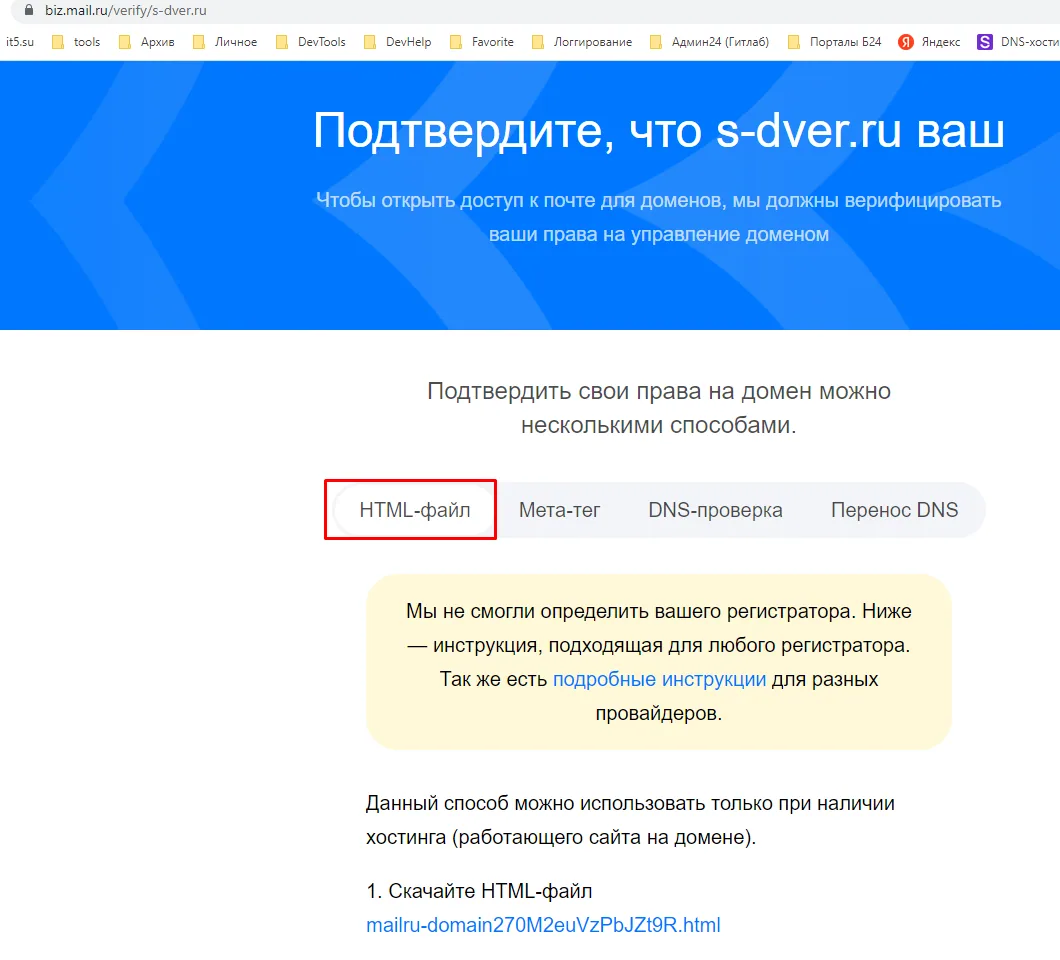Open the DevHelp bookmark folder
This screenshot has height=960, width=1060.
(398, 42)
